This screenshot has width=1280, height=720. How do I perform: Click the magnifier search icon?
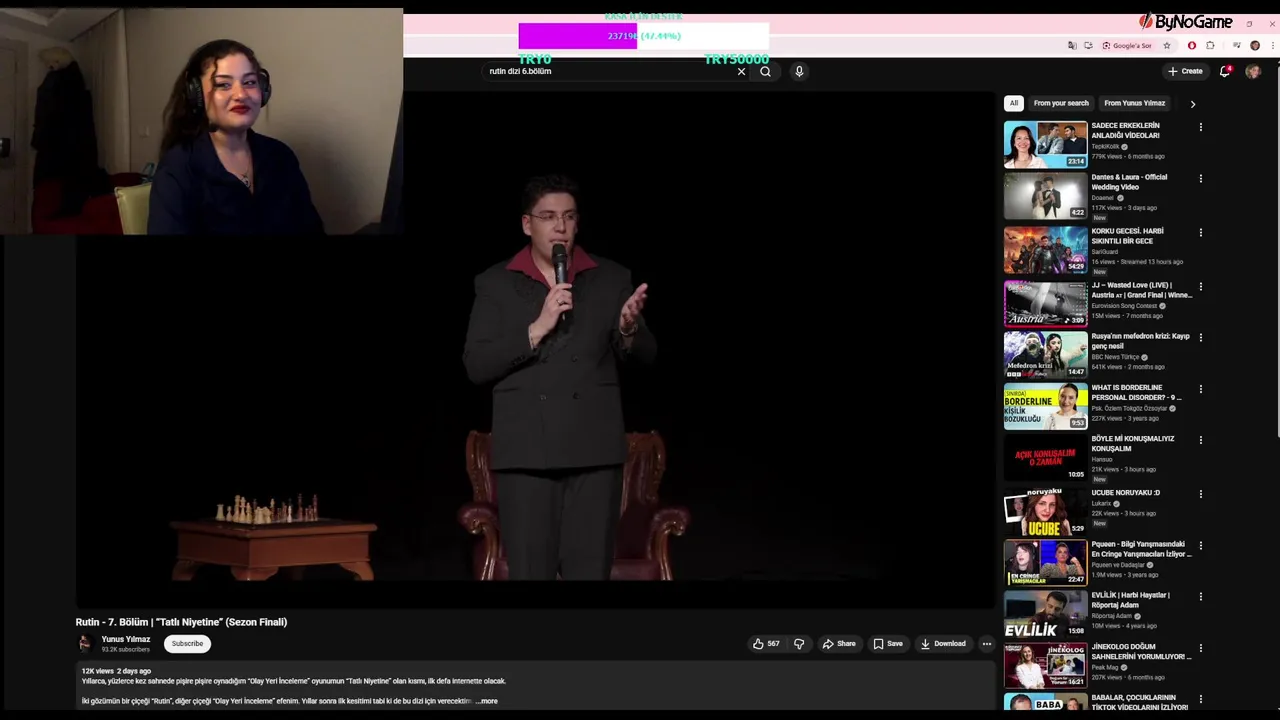[765, 71]
